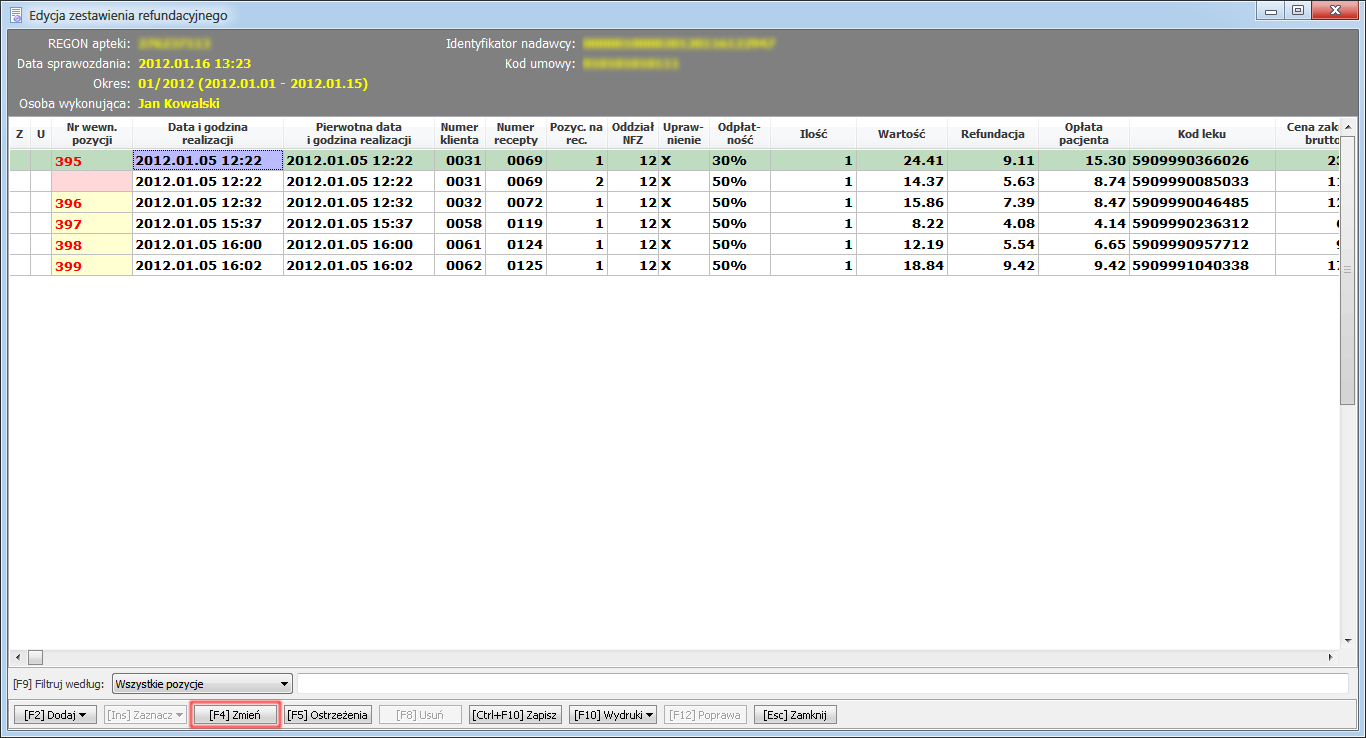Open the F2 Dodaj dropdown button

55,715
